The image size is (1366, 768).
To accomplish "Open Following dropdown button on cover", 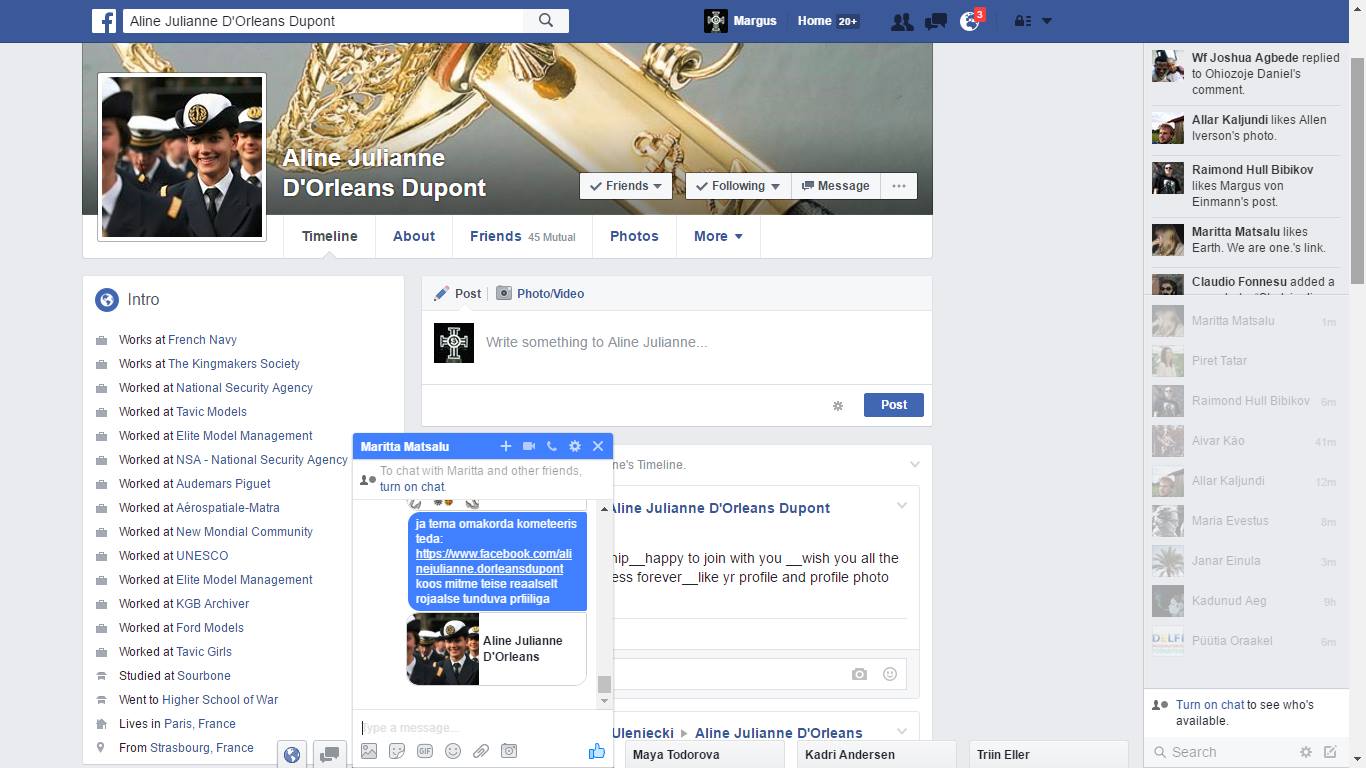I will tap(738, 186).
